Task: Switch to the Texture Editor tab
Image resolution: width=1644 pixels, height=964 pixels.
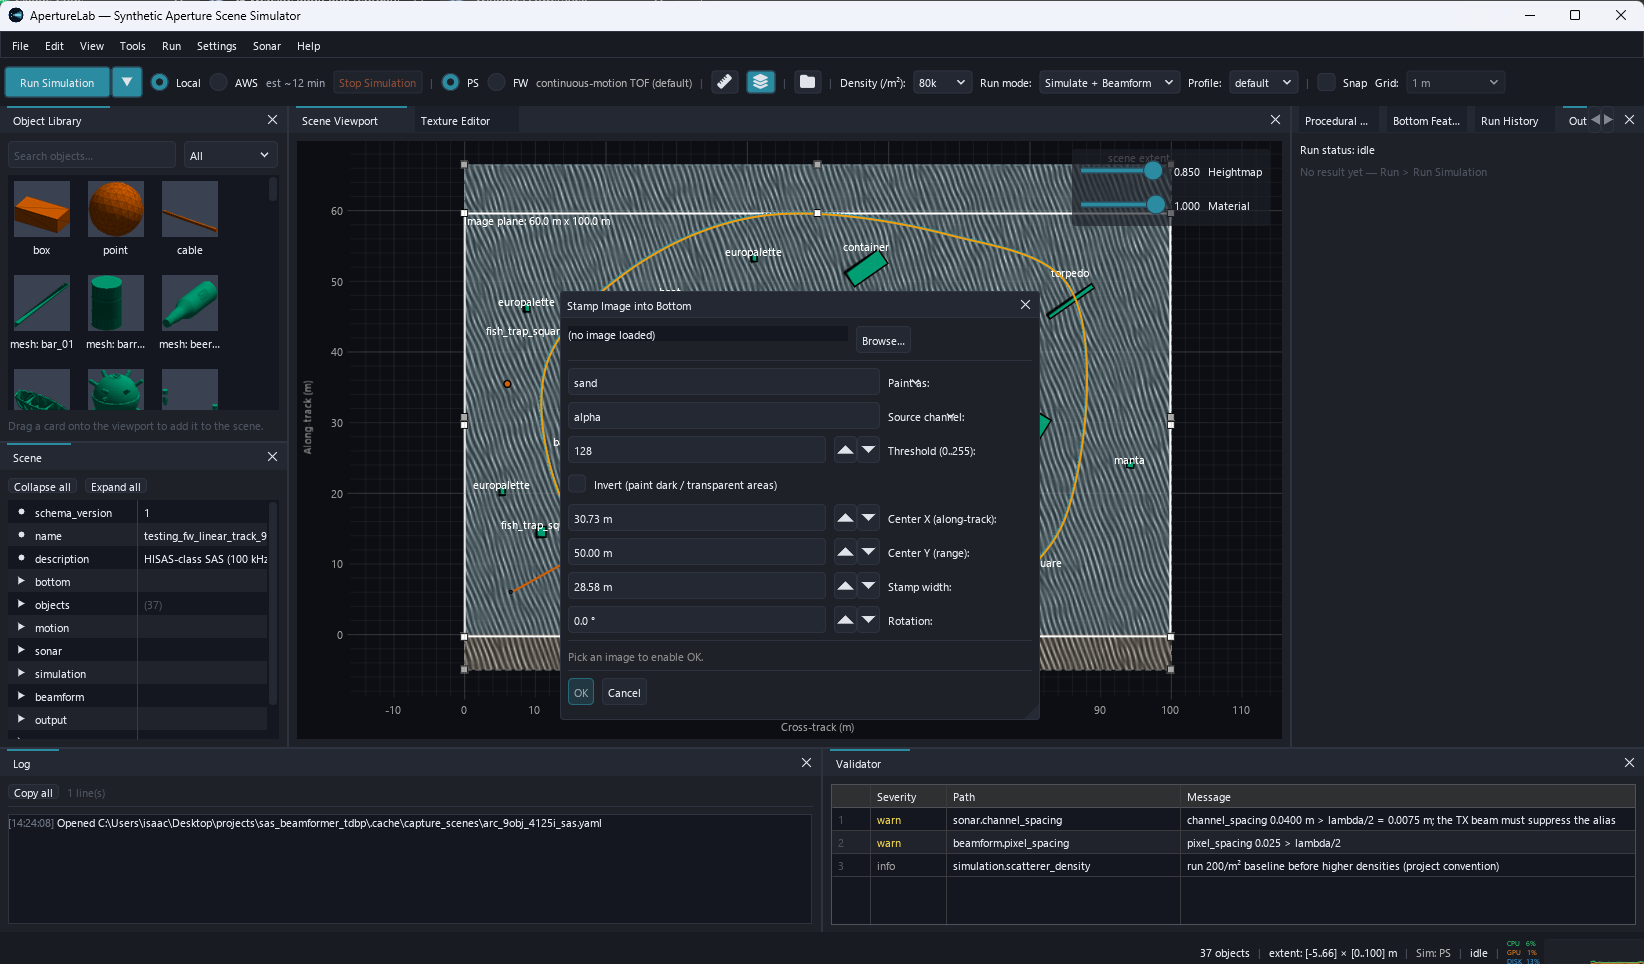Action: click(x=455, y=121)
